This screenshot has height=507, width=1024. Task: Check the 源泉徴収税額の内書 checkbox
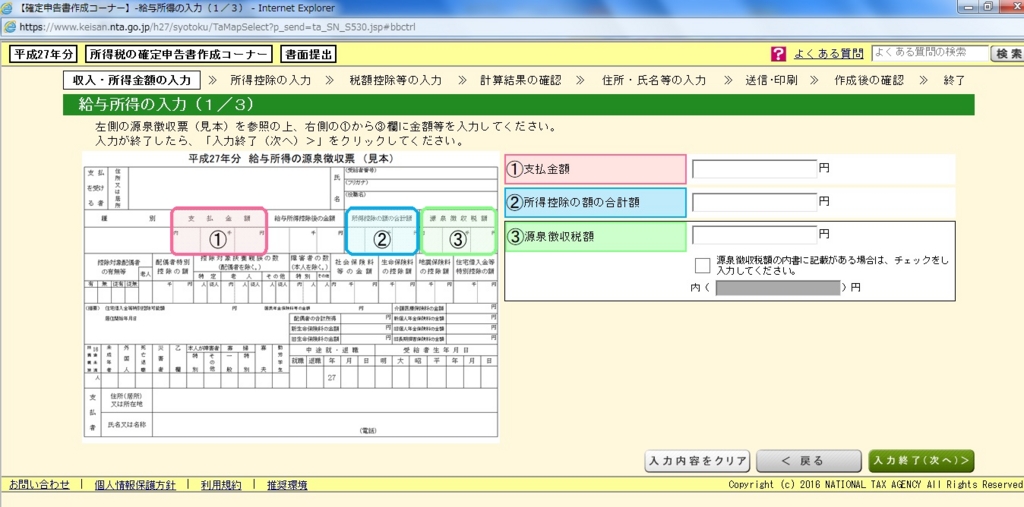(703, 265)
